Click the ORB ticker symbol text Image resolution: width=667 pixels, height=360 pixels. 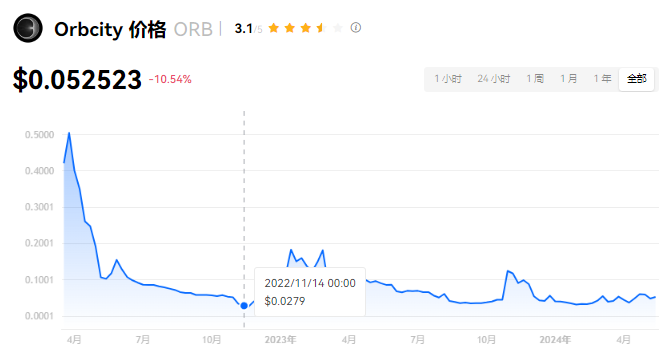tap(193, 29)
